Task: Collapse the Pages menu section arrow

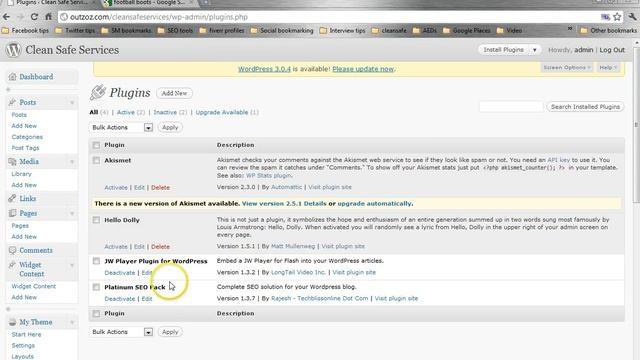Action: coord(72,213)
